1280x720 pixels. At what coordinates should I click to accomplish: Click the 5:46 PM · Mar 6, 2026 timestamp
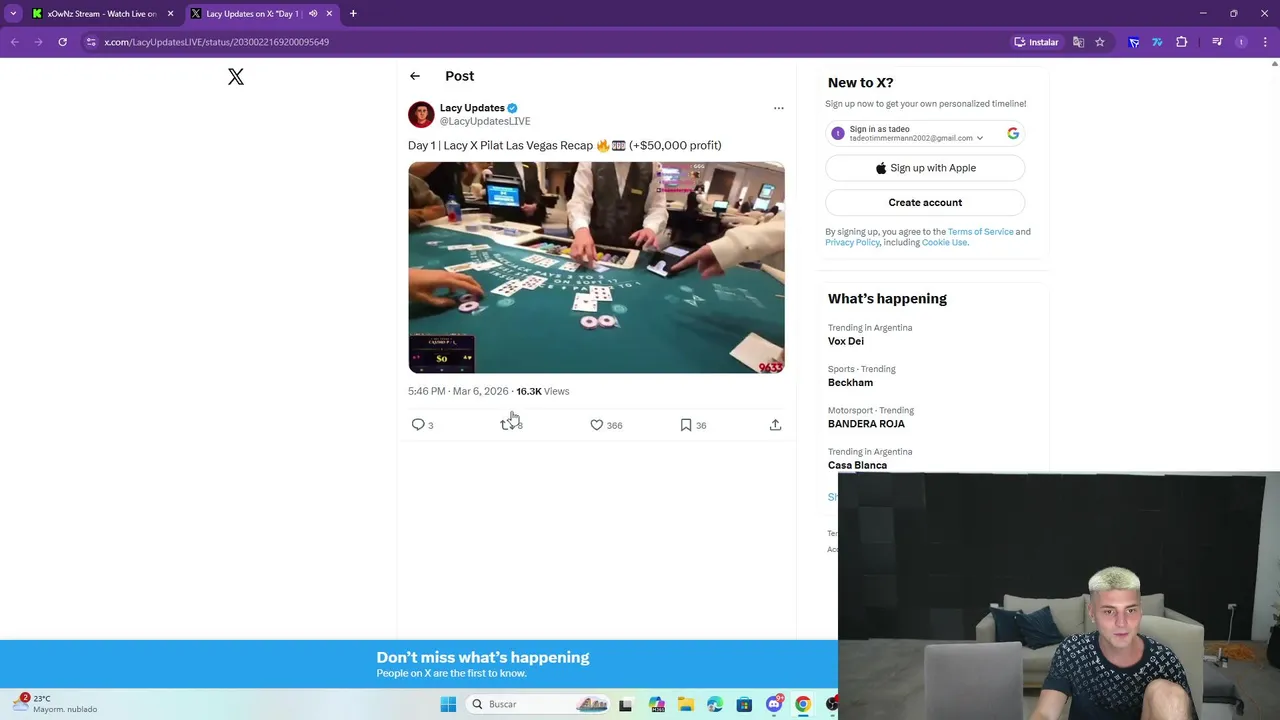click(x=458, y=391)
